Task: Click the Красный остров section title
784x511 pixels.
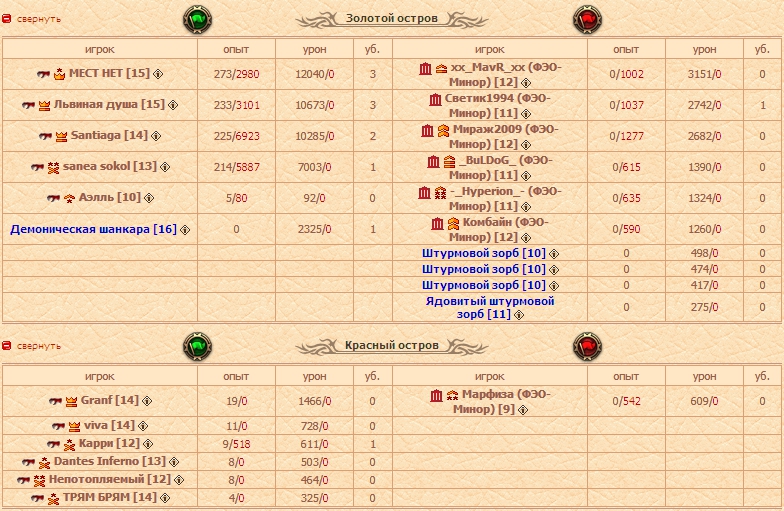Action: (x=392, y=345)
